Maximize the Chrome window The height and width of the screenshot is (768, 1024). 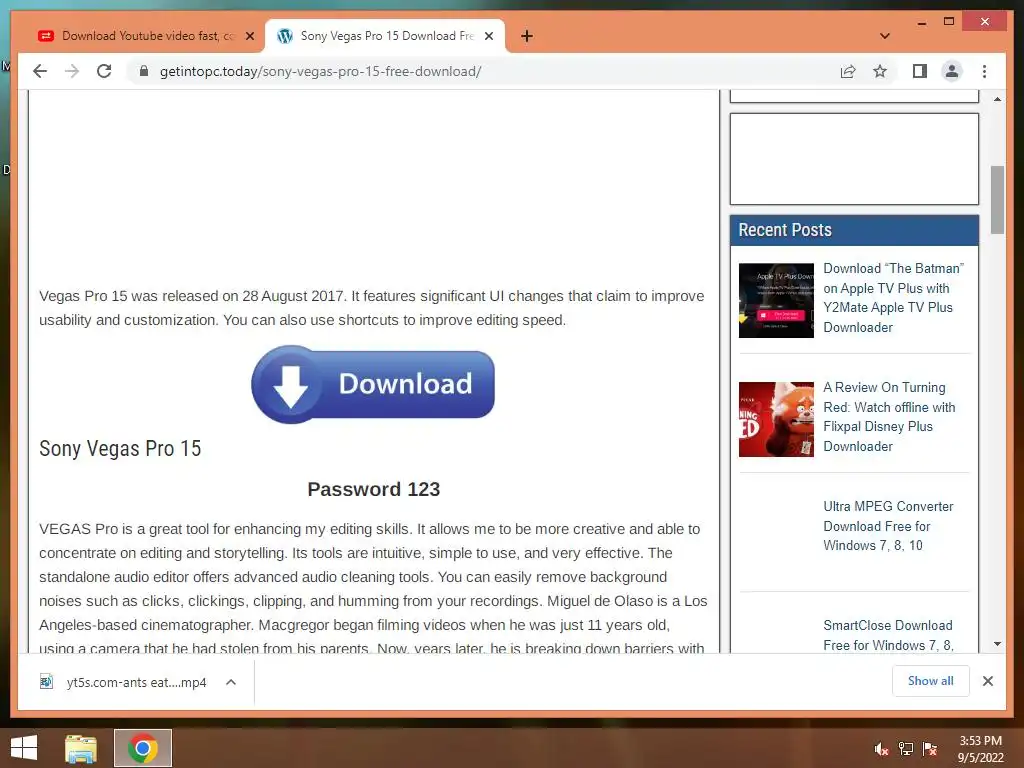[949, 22]
